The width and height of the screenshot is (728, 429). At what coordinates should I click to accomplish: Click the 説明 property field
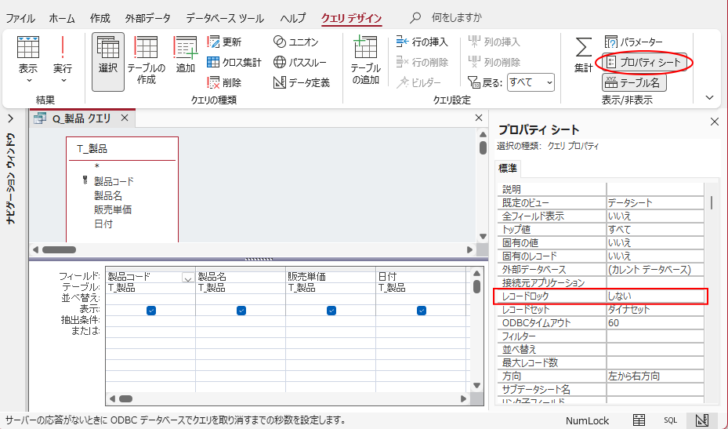[655, 189]
